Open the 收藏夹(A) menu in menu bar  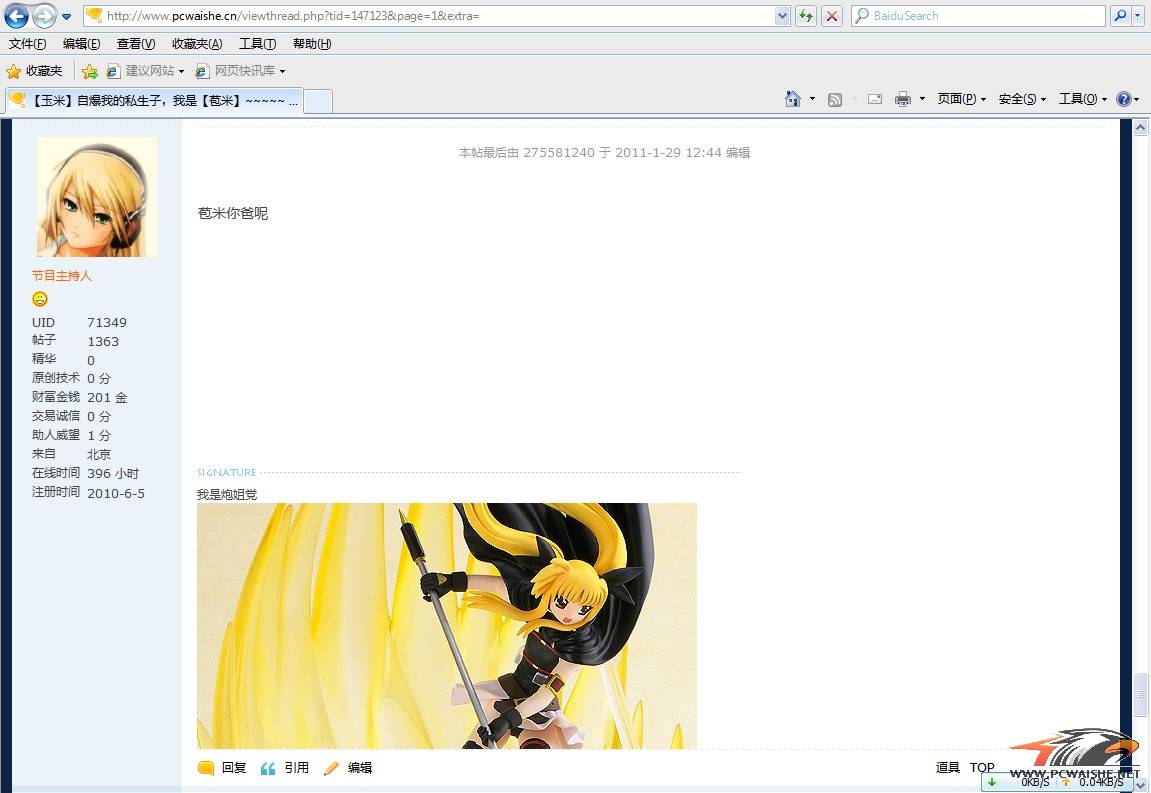pos(197,44)
